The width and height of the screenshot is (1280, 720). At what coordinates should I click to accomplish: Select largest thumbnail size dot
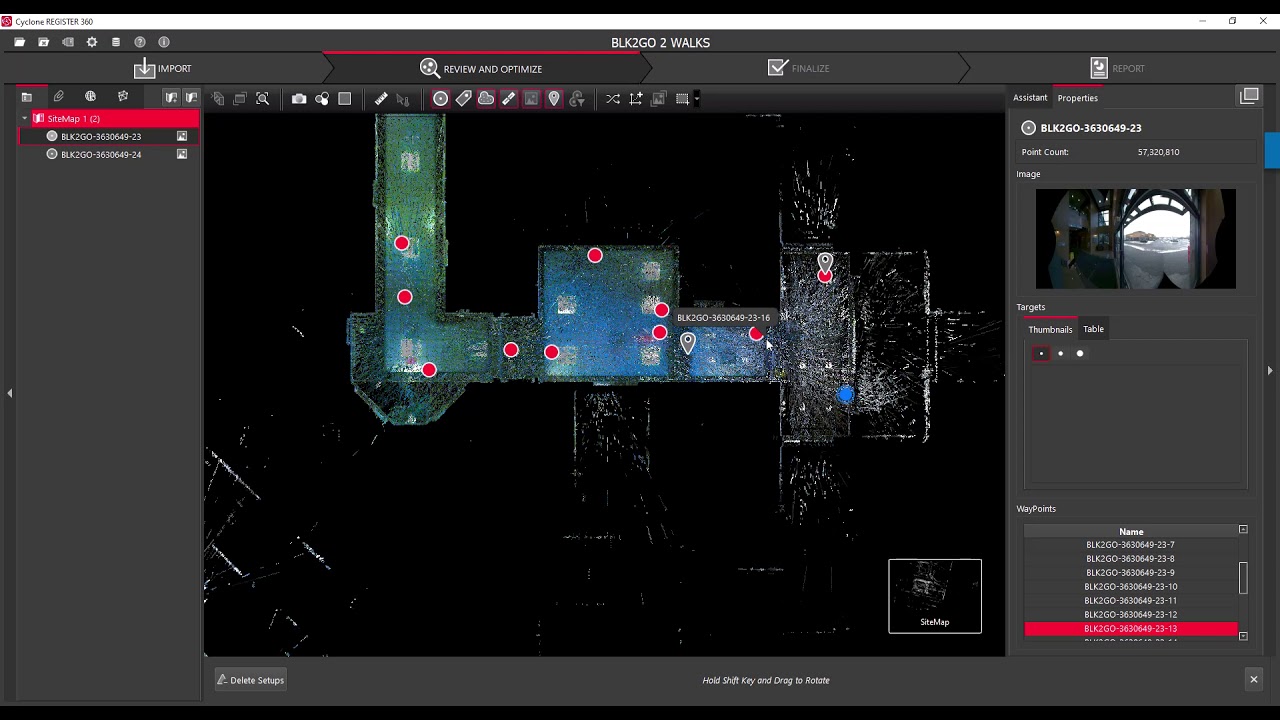[1080, 353]
